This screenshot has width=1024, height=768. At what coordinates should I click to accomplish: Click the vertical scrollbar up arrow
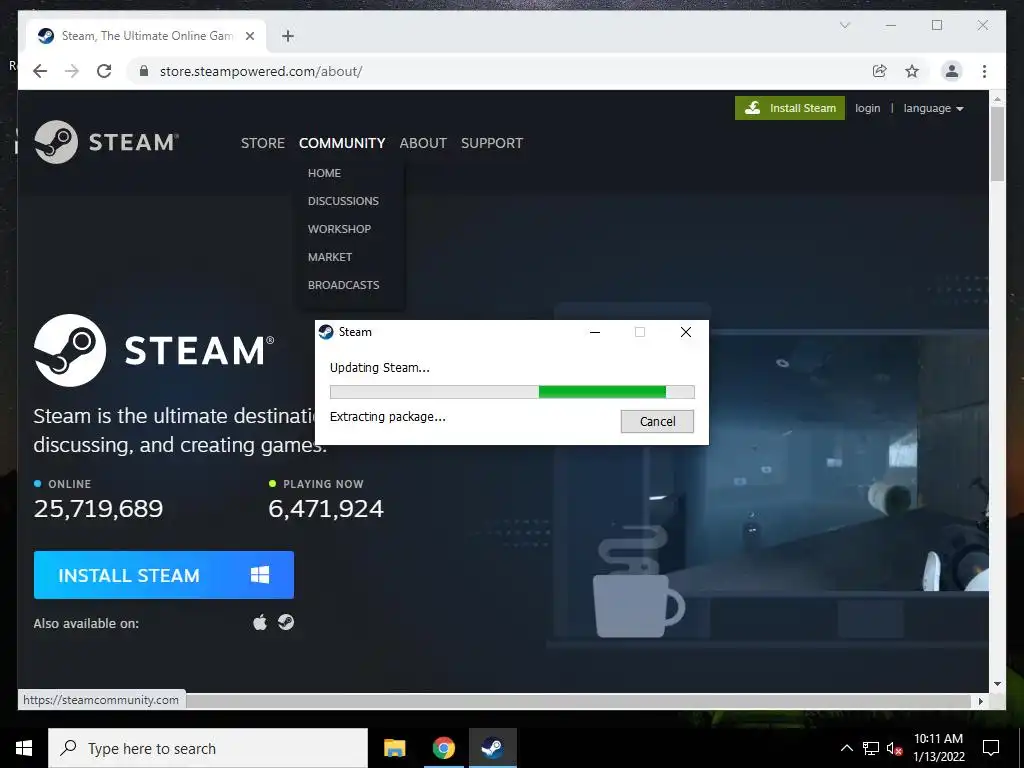coord(997,99)
